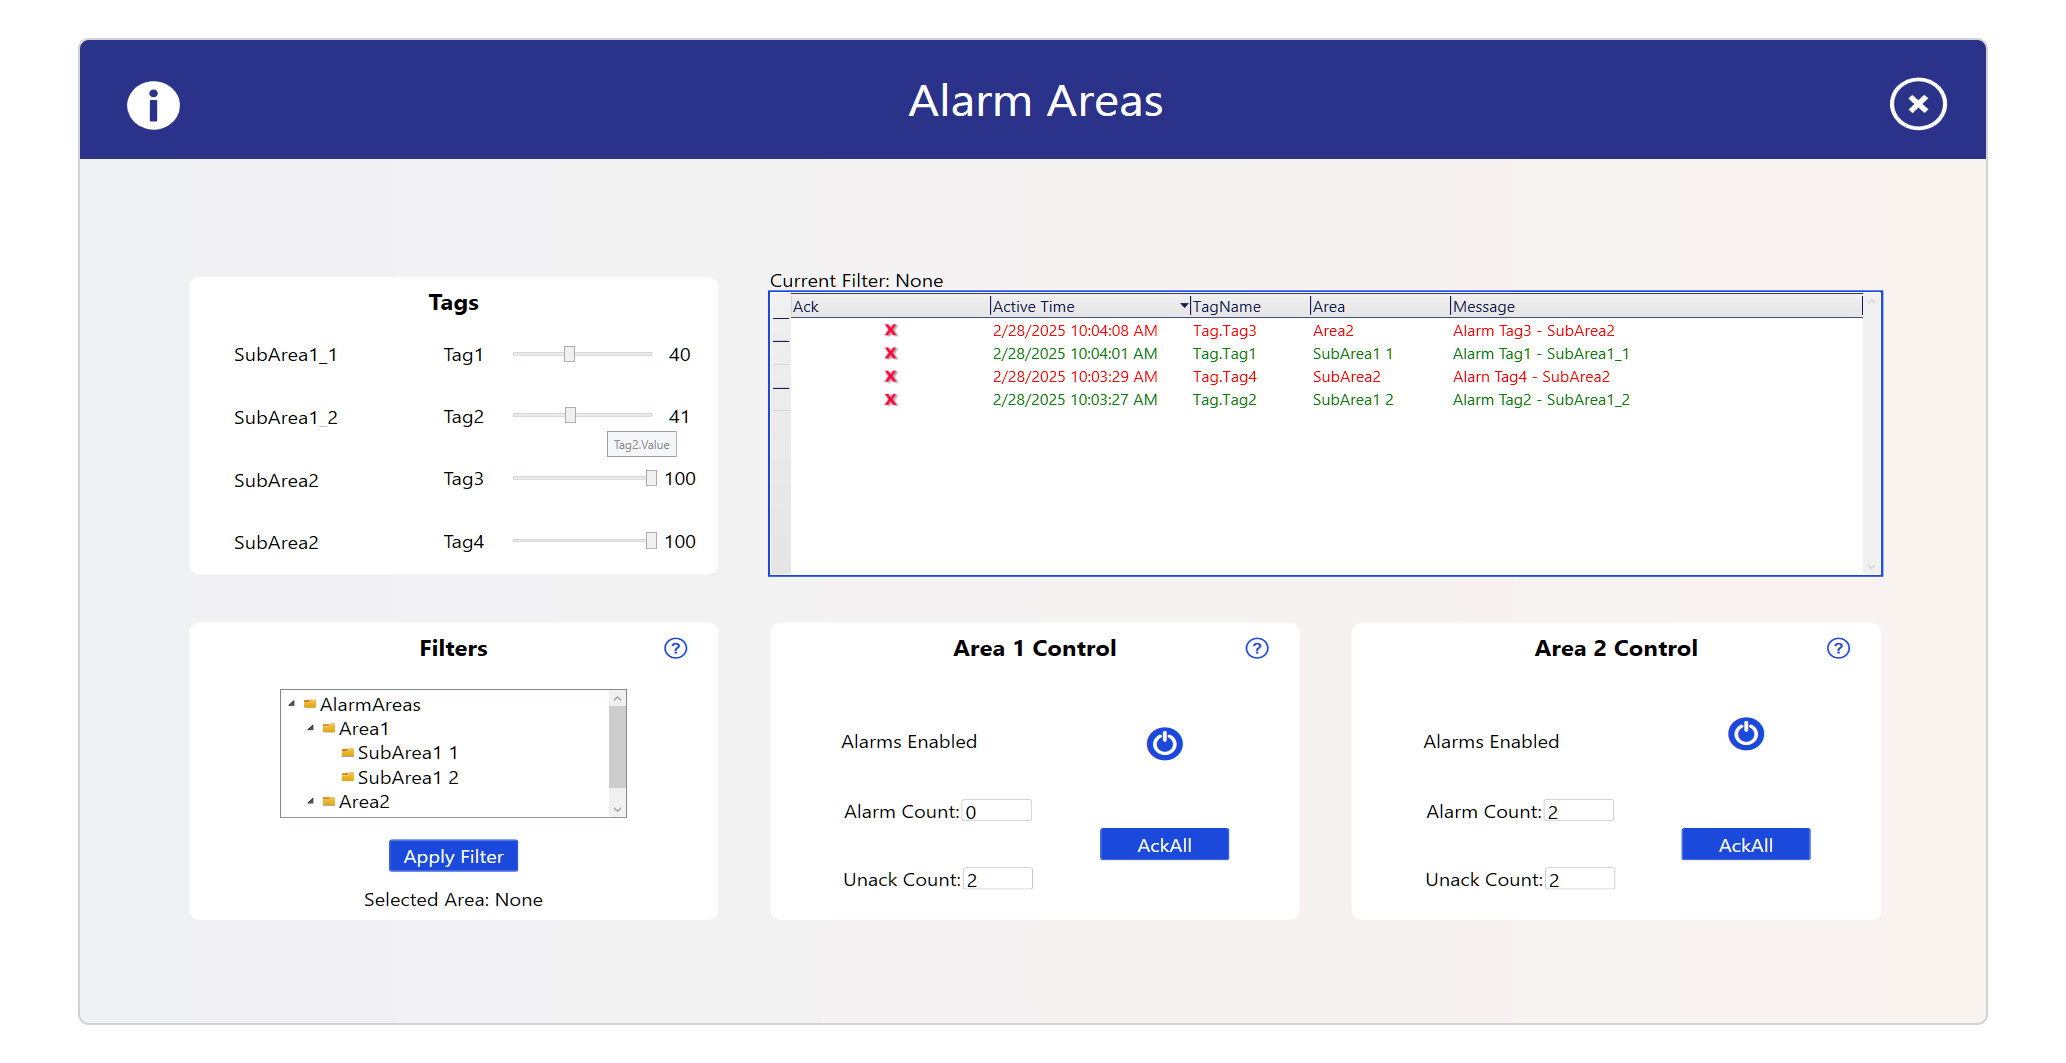Screen dimensions: 2066x1063
Task: Click the info icon in header
Action: coord(153,105)
